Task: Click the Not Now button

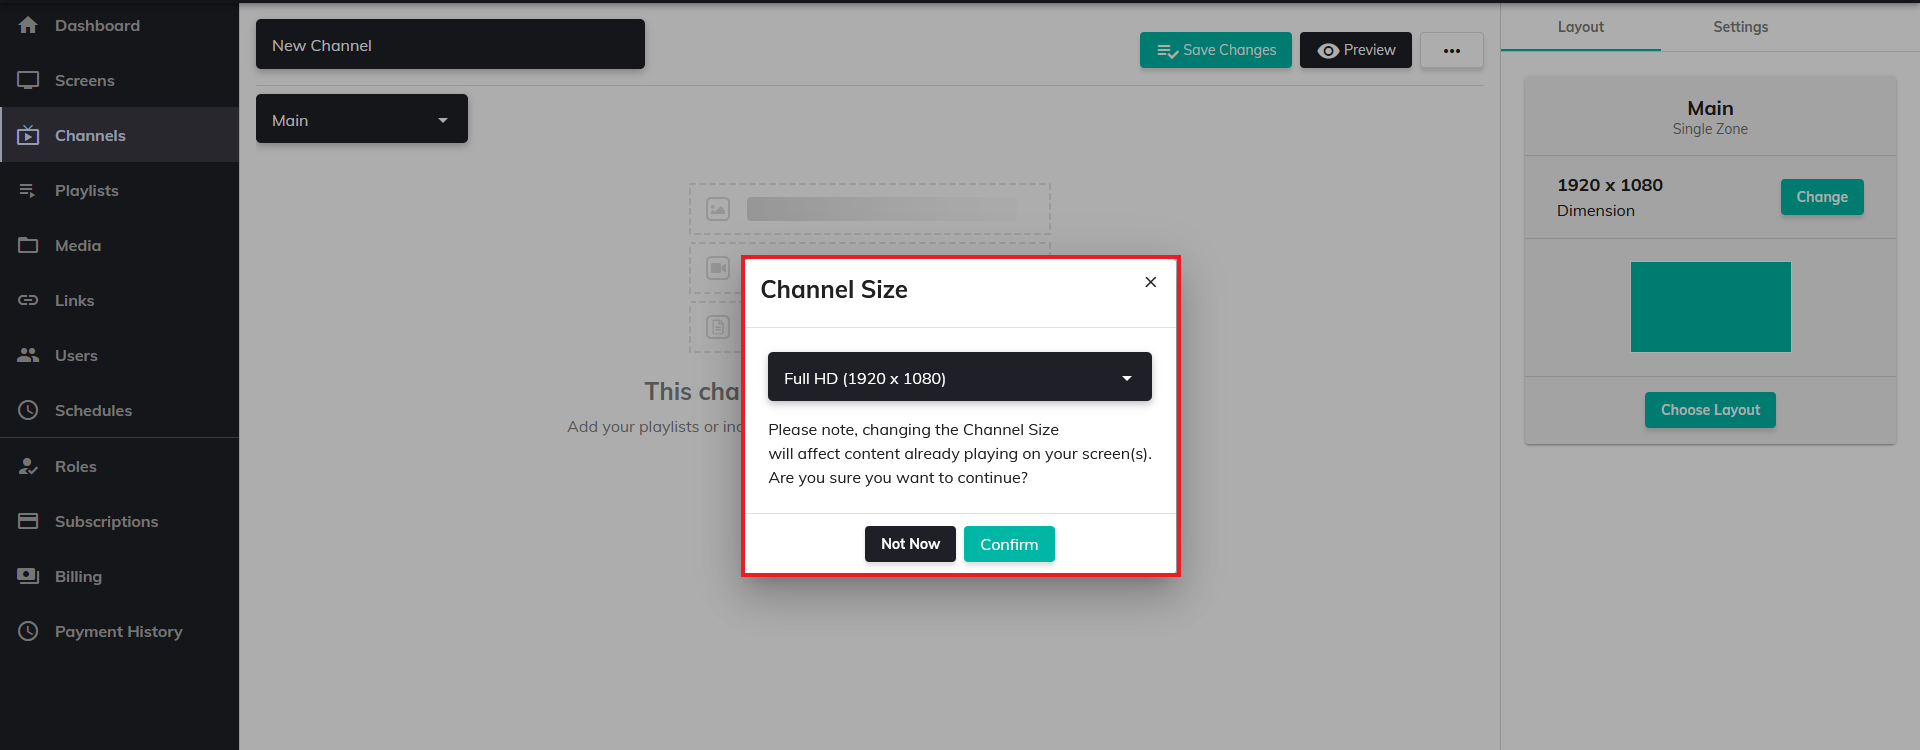Action: point(910,544)
